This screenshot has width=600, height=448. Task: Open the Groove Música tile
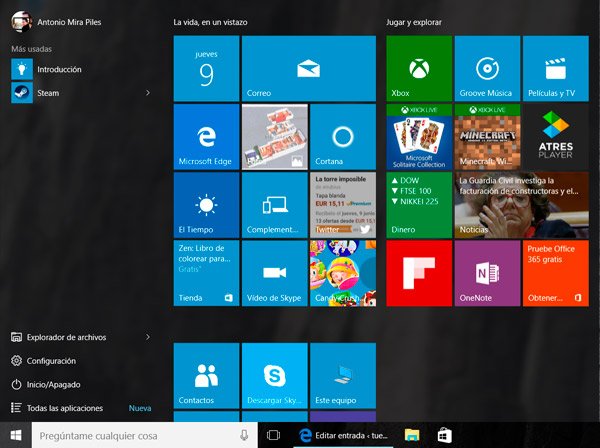(x=487, y=68)
